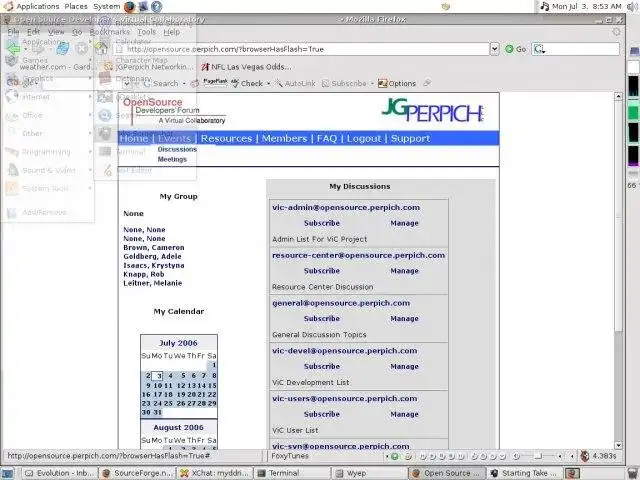This screenshot has height=480, width=640.
Task: Subscribe to general@opensource.perpich.com list
Action: point(322,318)
